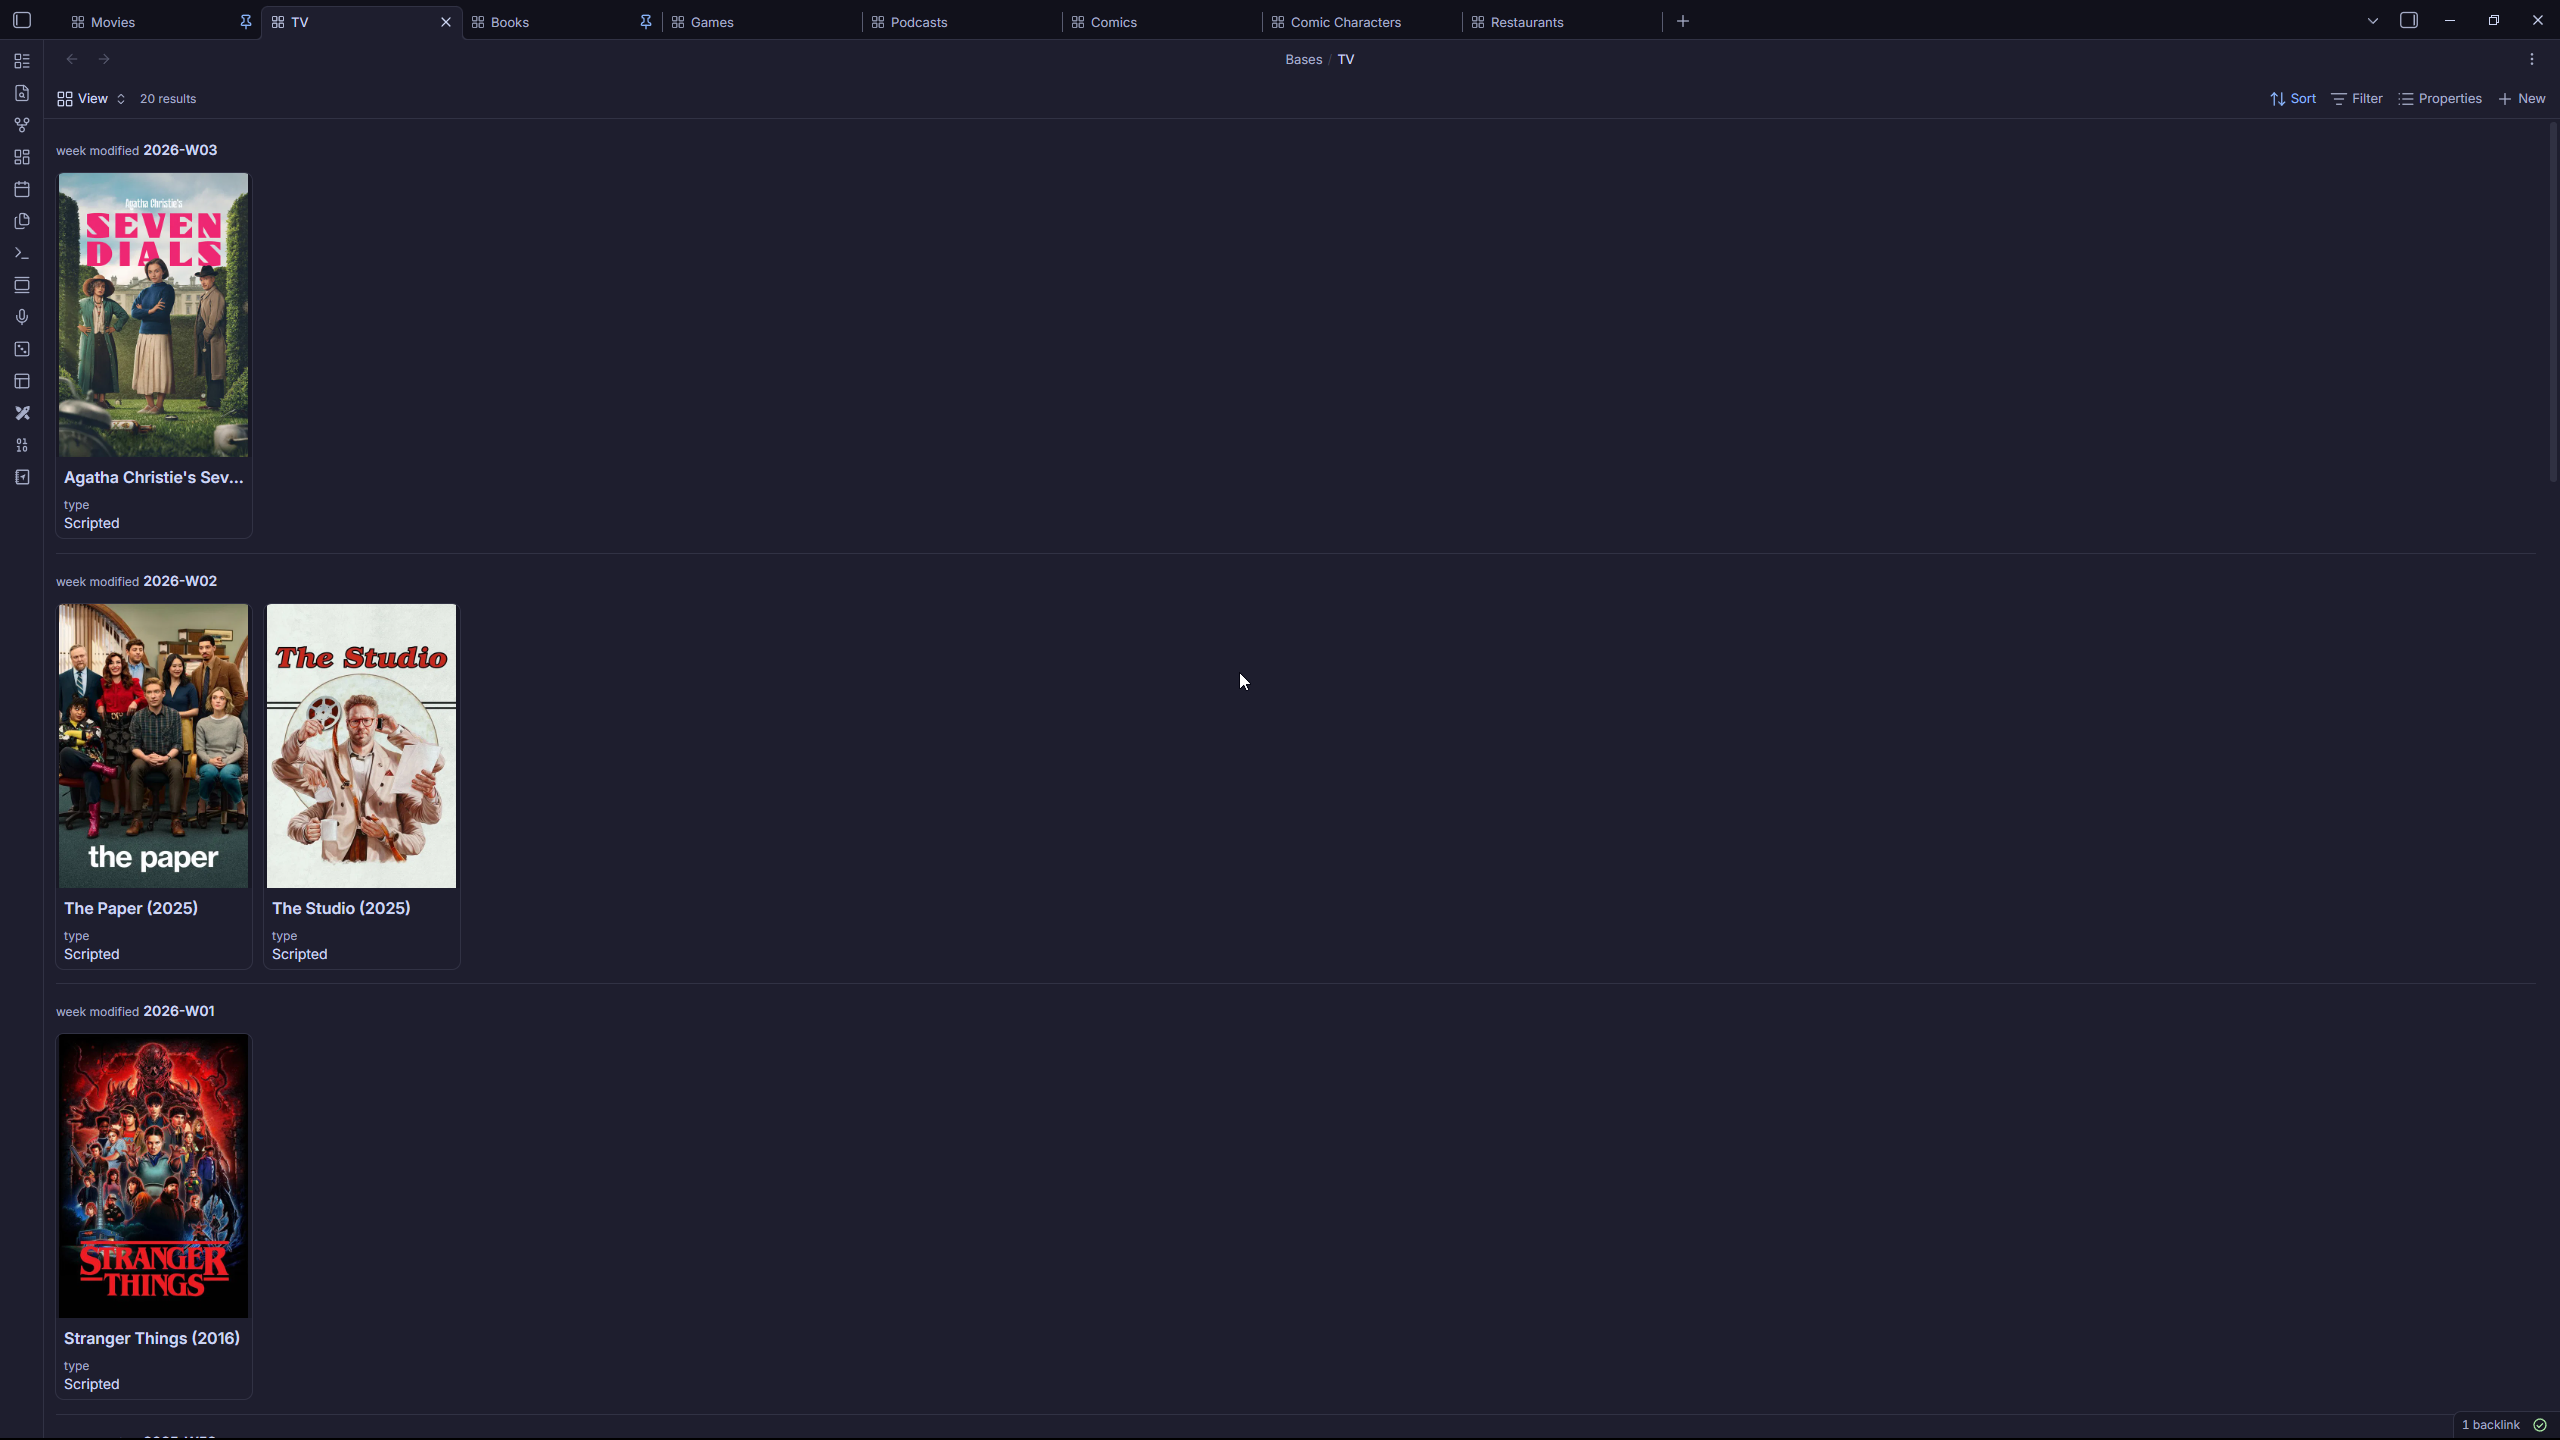This screenshot has width=2560, height=1440.
Task: Open quick switcher file search icon
Action: click(x=22, y=93)
